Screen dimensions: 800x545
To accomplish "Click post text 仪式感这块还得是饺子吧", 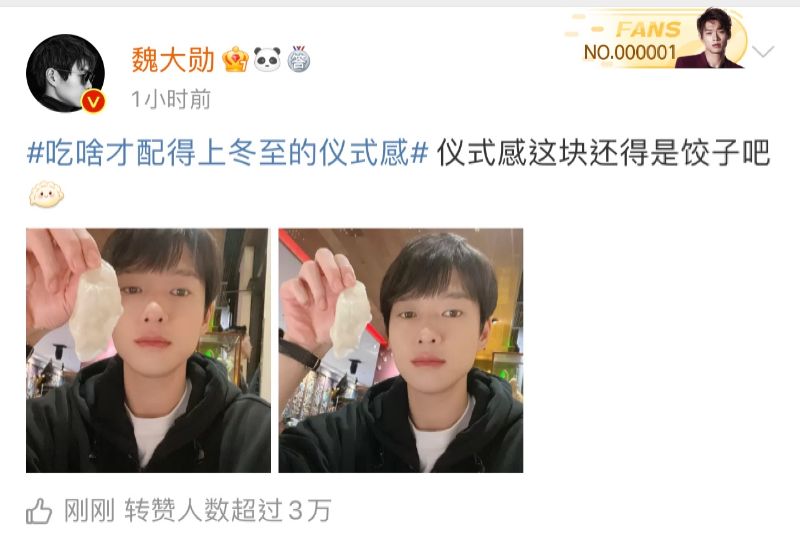I will [x=603, y=153].
